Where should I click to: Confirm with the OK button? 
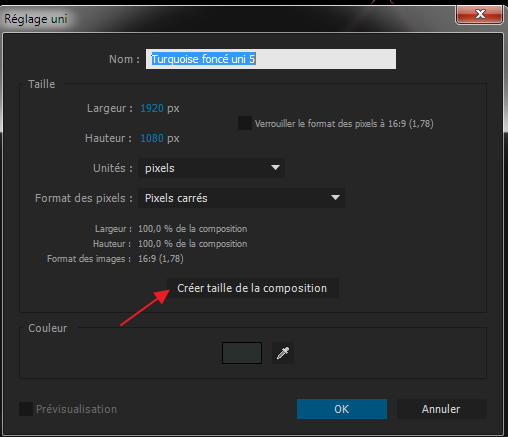coord(342,409)
